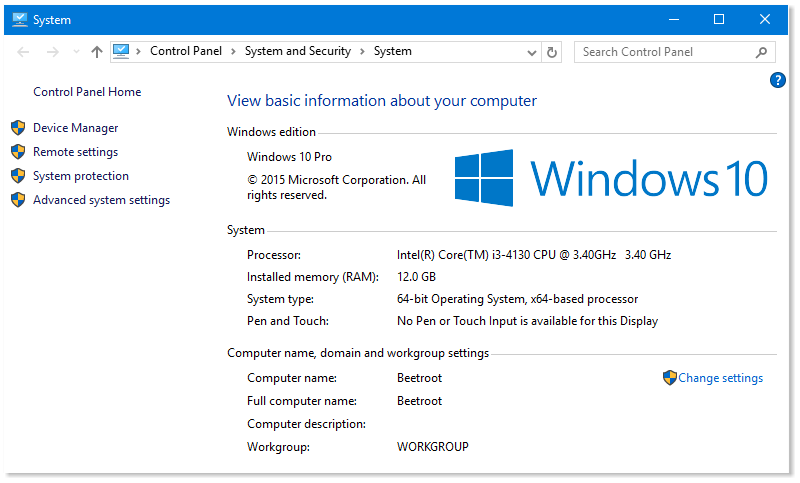Image resolution: width=800 pixels, height=483 pixels.
Task: Expand chevron after Control Panel breadcrumb
Action: click(x=233, y=52)
